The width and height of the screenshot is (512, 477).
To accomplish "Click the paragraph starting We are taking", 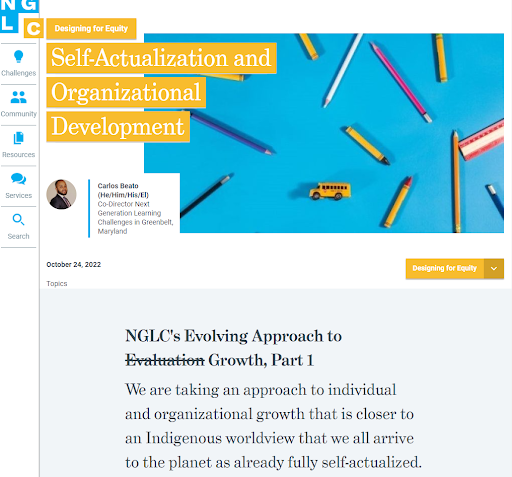I will (273, 426).
